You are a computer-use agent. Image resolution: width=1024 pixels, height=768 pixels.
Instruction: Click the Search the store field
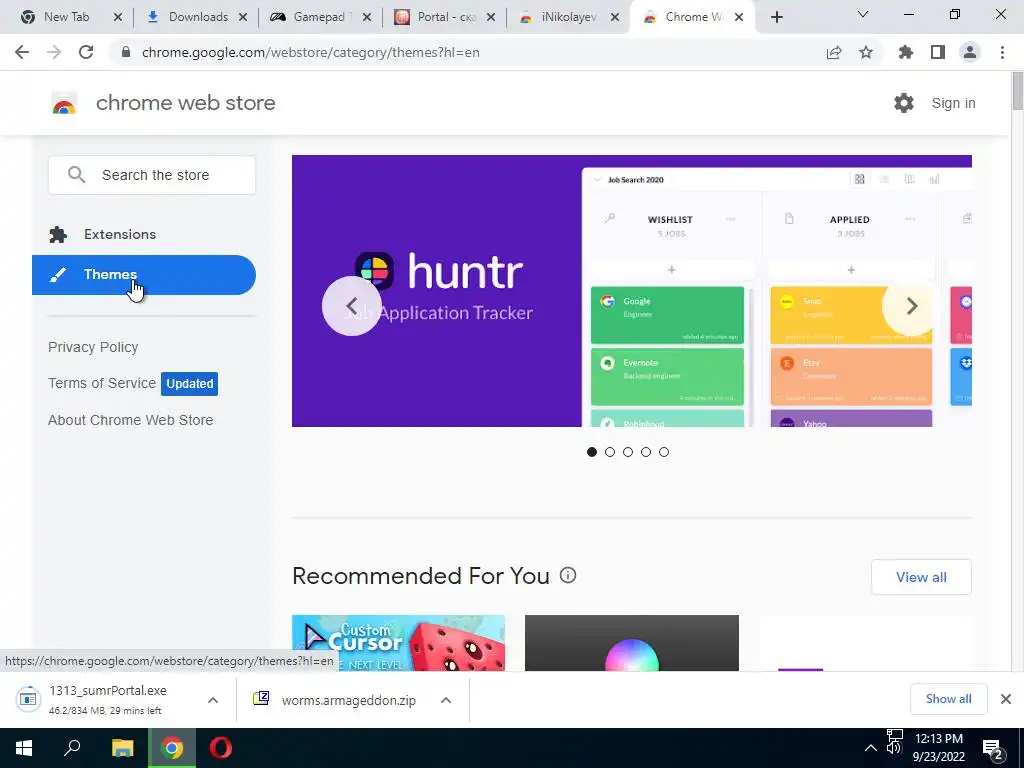152,175
